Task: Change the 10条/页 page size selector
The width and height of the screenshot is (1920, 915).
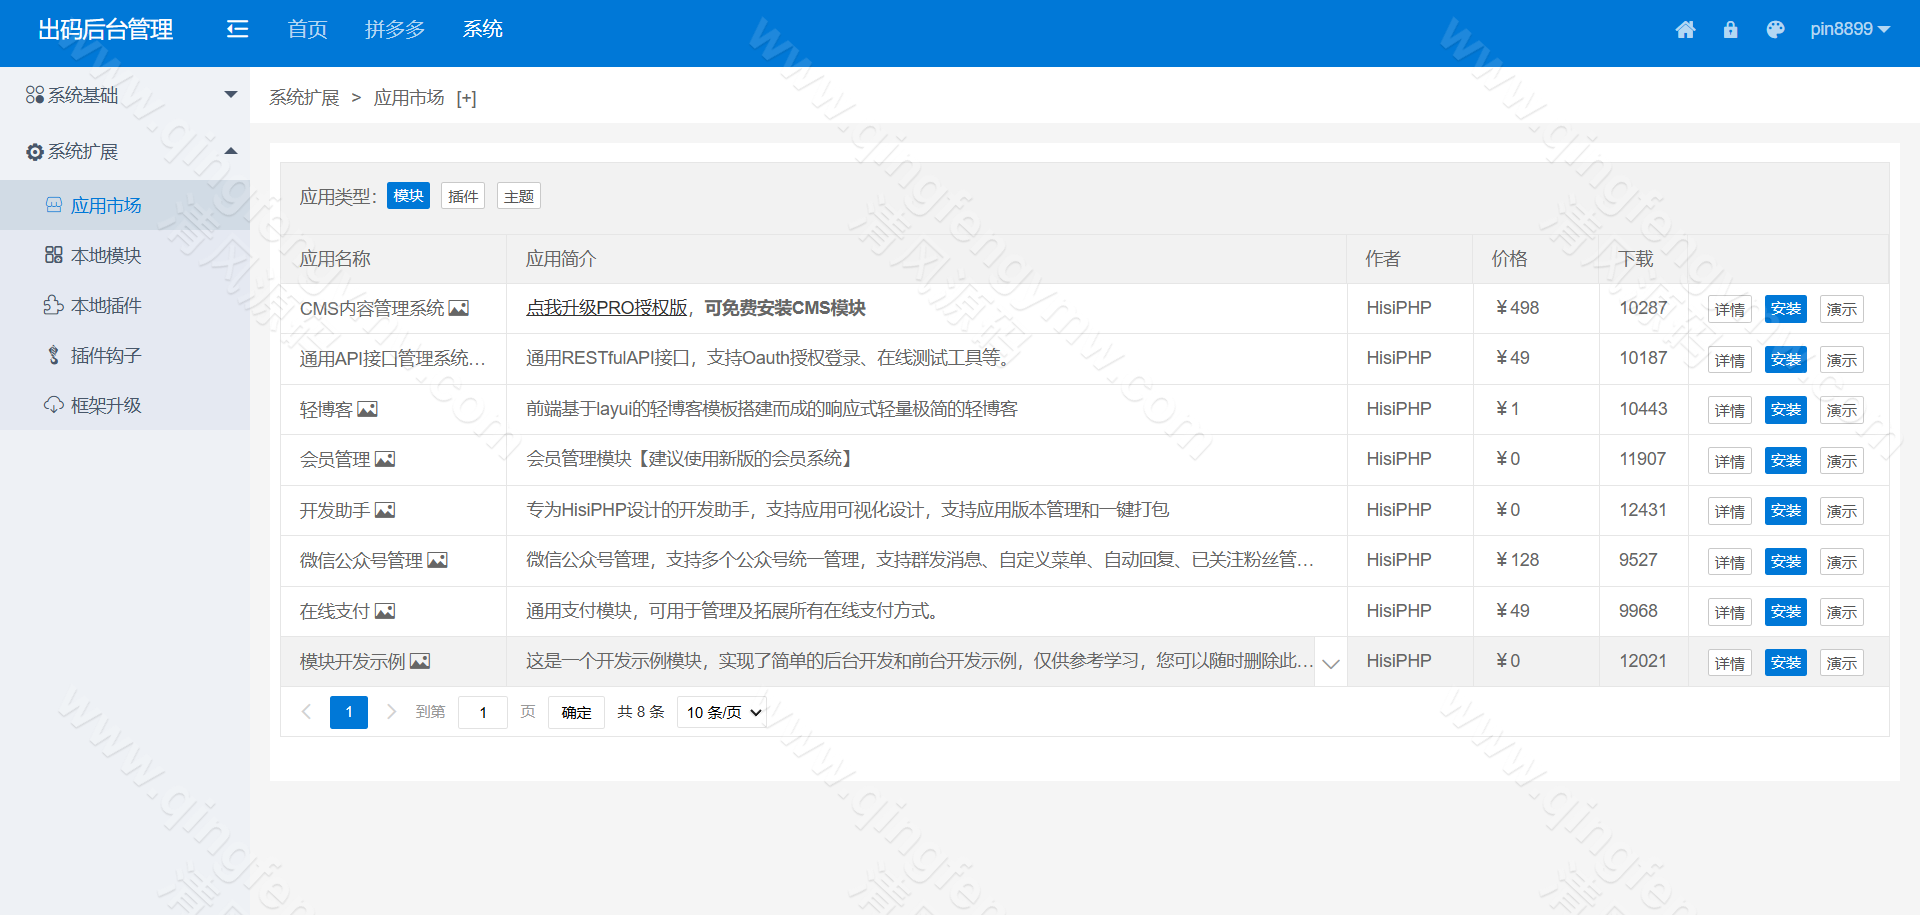Action: (721, 712)
